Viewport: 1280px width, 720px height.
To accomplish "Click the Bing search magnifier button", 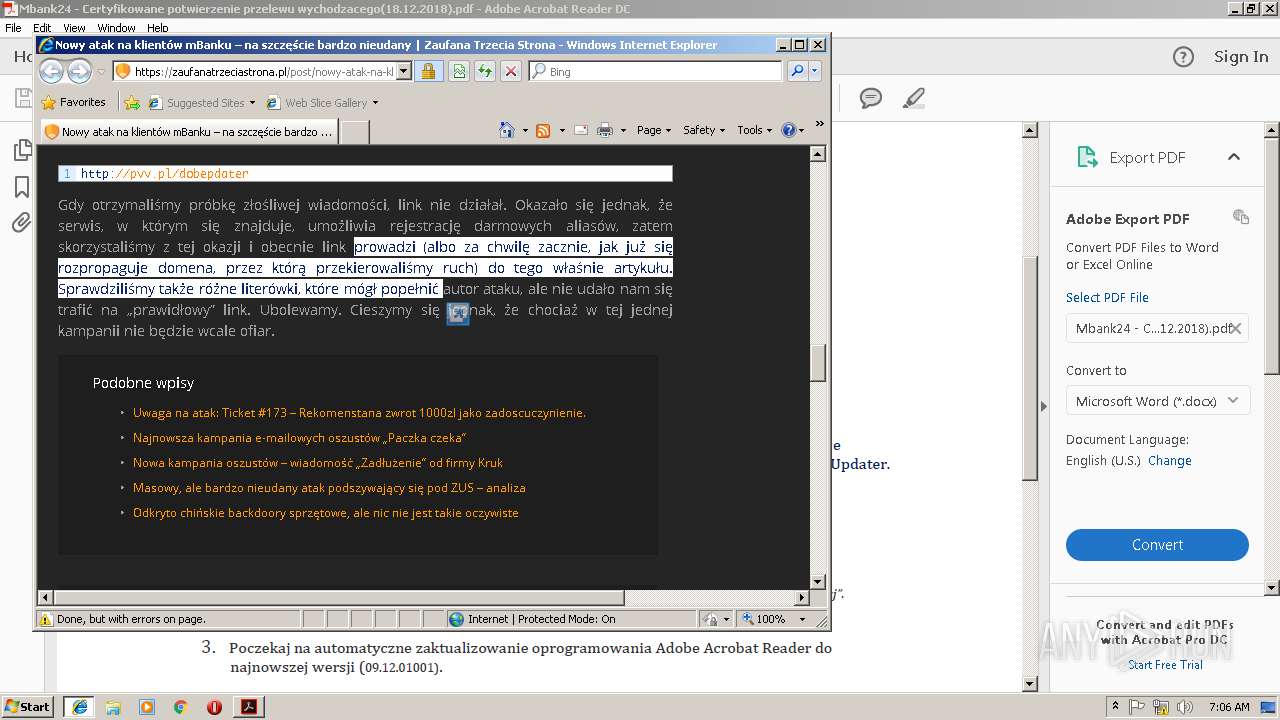I will click(797, 71).
